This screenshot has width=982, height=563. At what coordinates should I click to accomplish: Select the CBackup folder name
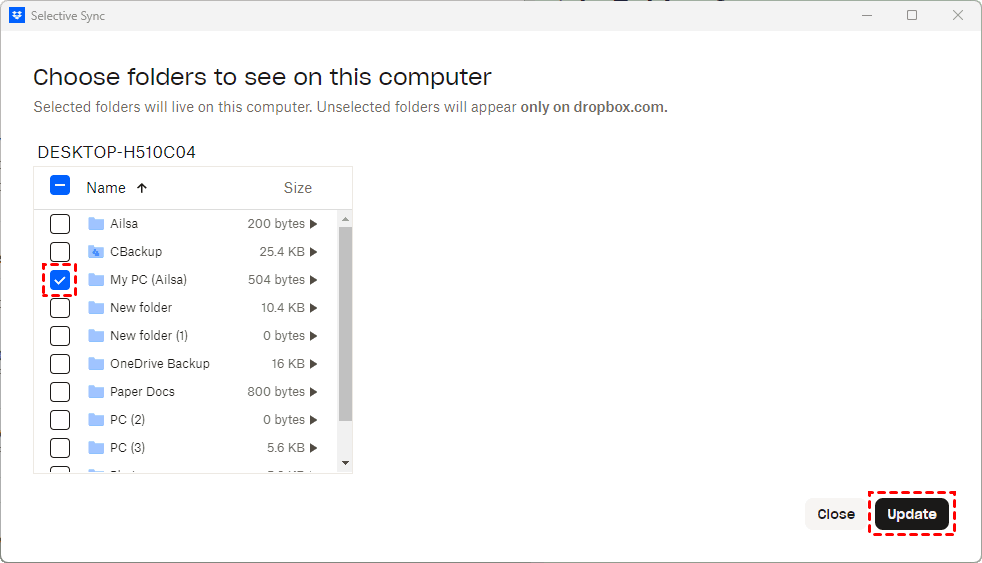pyautogui.click(x=136, y=252)
